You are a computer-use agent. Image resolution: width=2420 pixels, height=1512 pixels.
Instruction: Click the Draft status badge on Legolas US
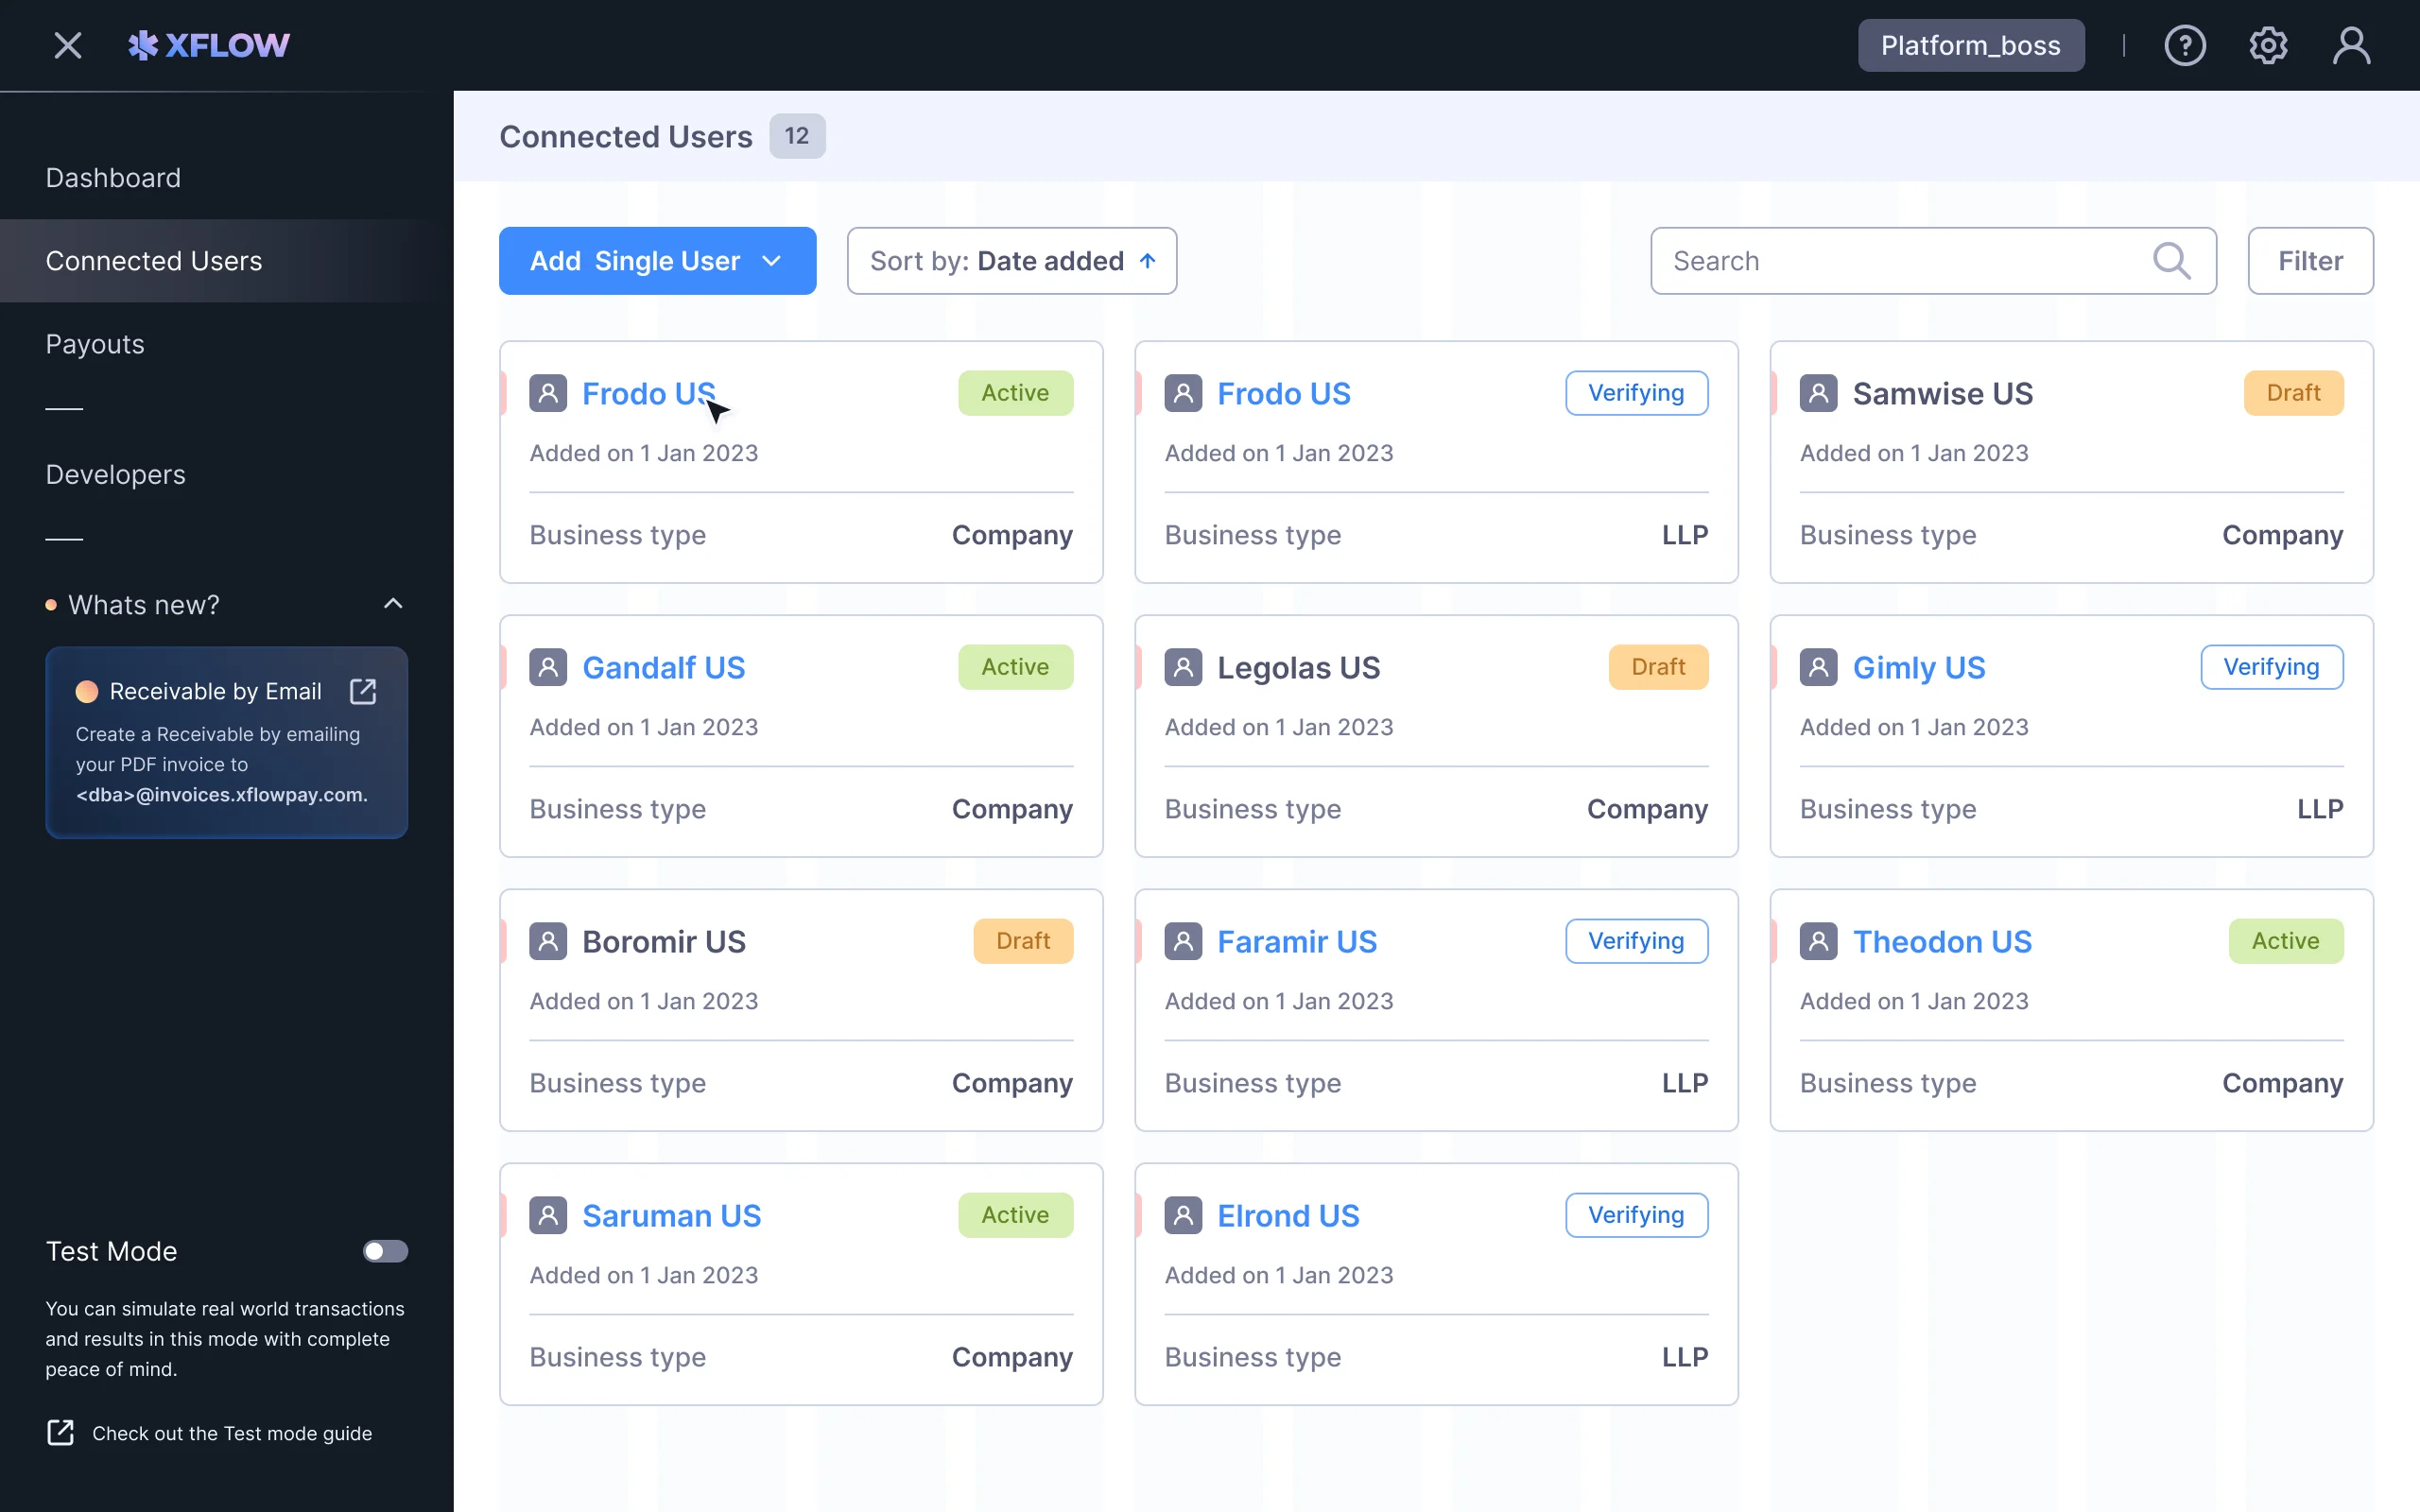(x=1657, y=666)
